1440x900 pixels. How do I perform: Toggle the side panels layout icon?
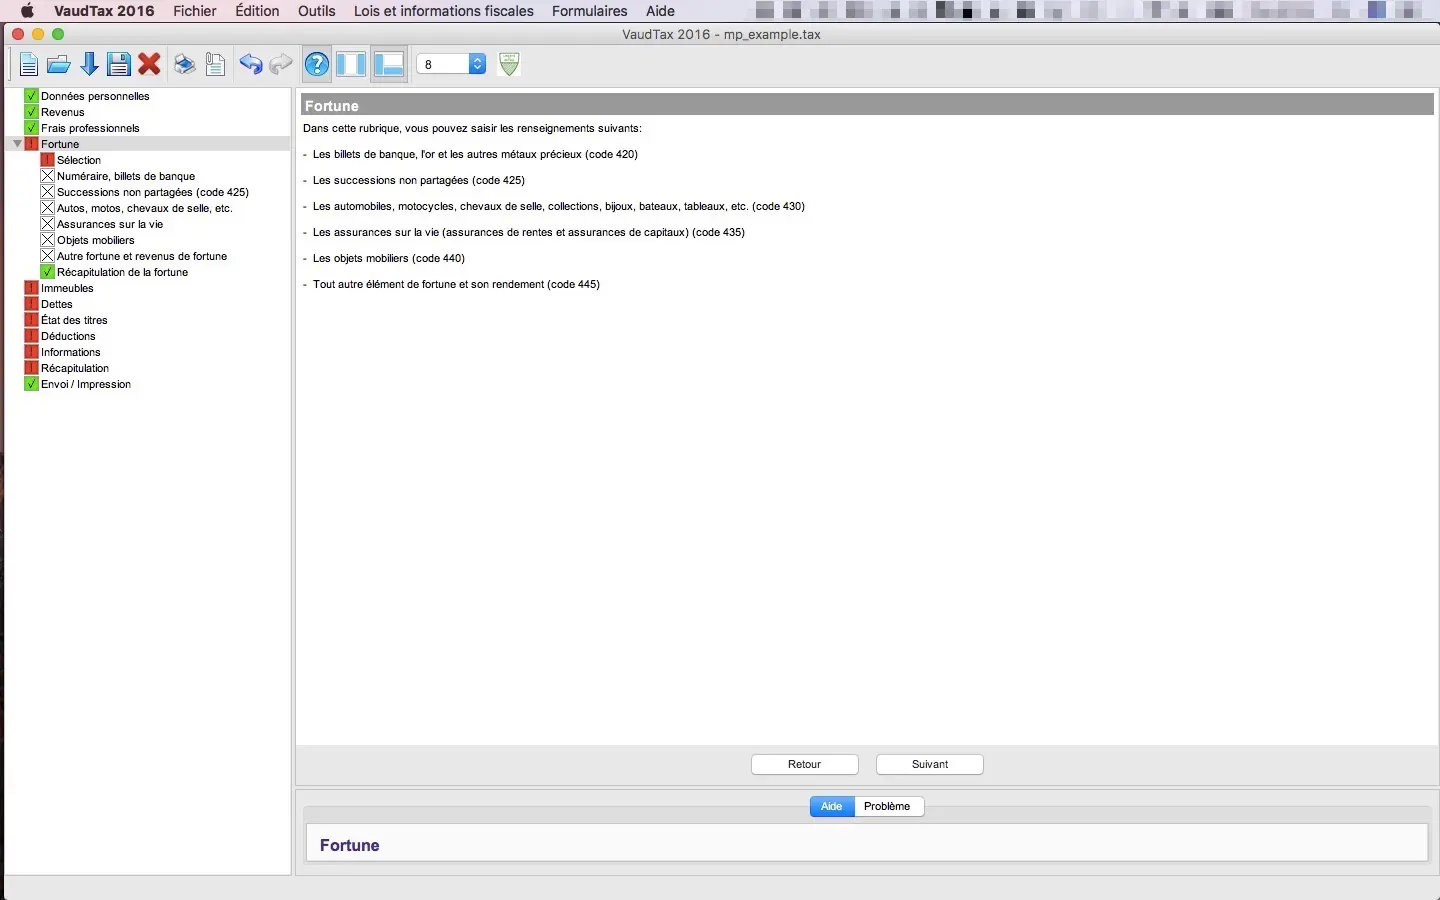(x=351, y=65)
